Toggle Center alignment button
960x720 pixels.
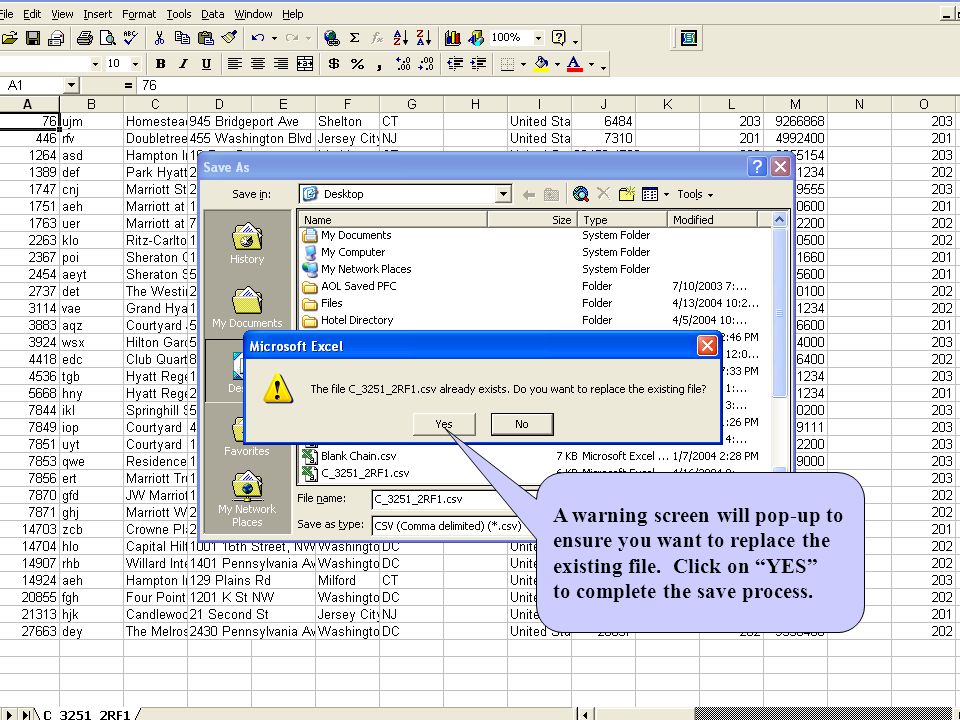point(258,64)
